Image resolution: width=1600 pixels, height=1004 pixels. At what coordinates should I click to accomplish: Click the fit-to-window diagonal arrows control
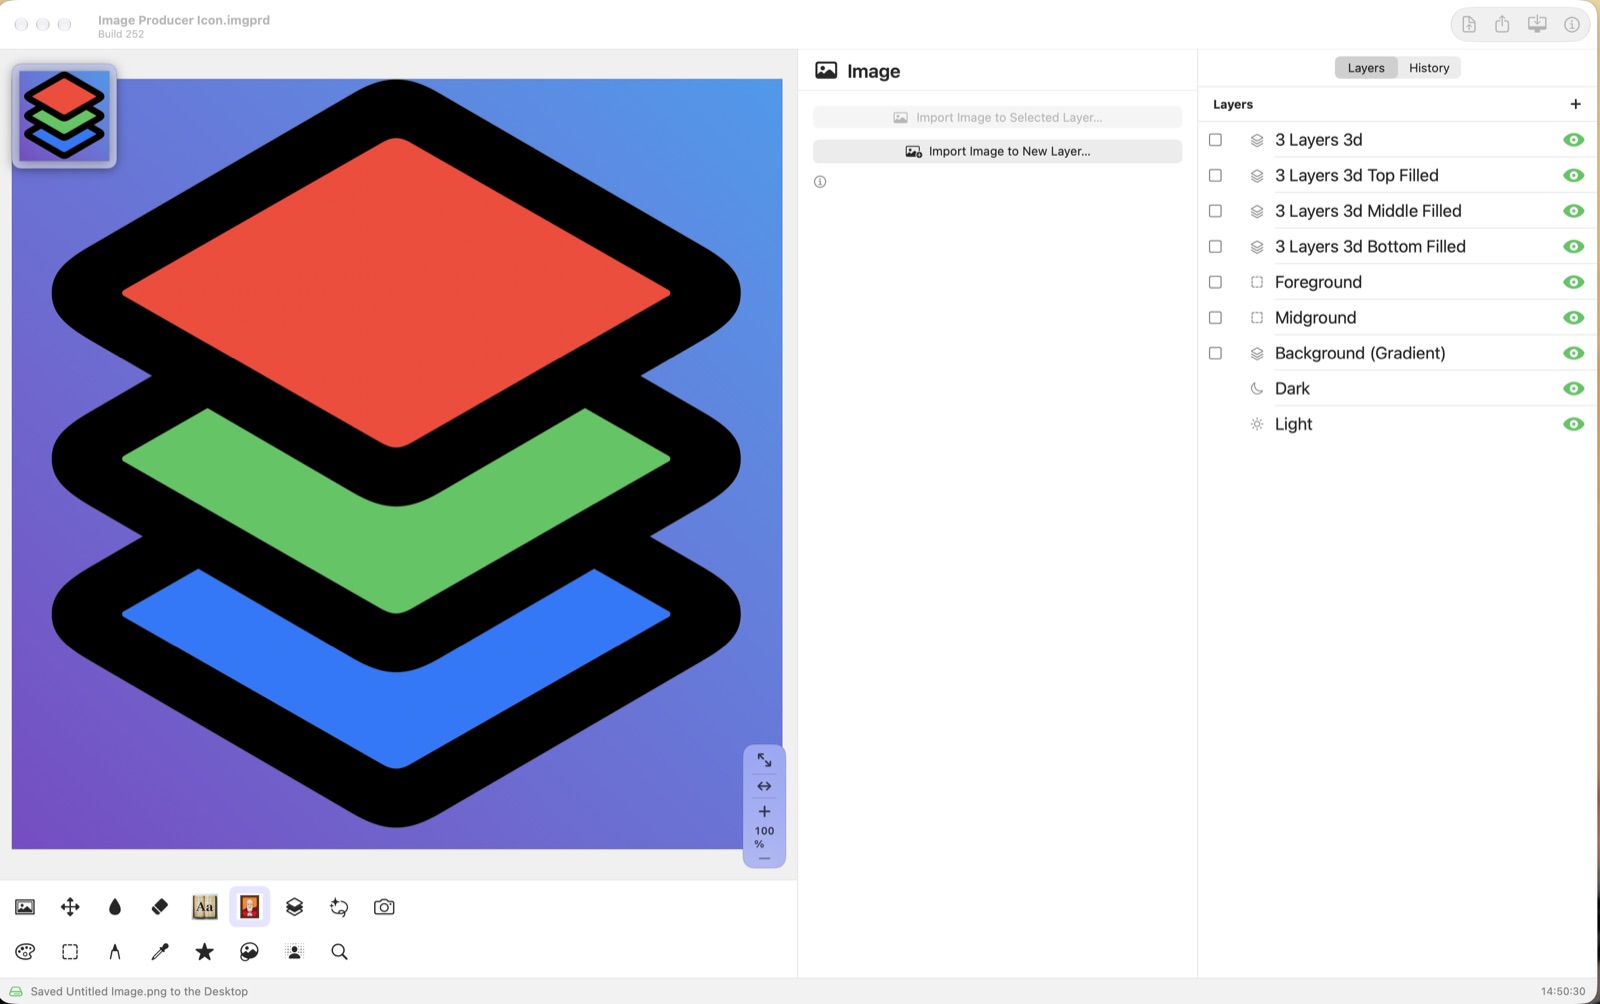click(x=764, y=760)
